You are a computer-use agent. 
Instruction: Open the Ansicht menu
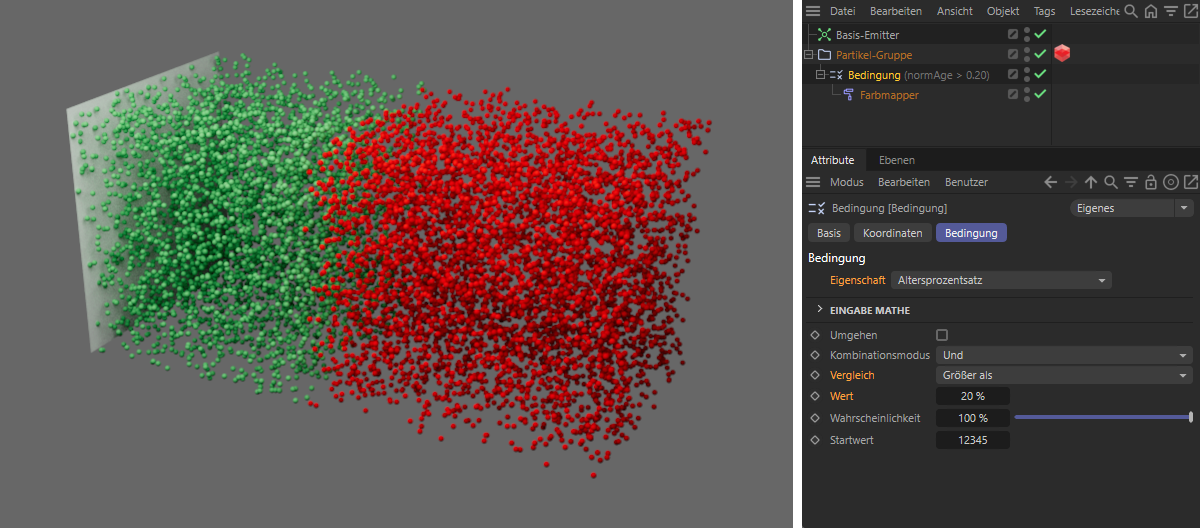pos(955,11)
